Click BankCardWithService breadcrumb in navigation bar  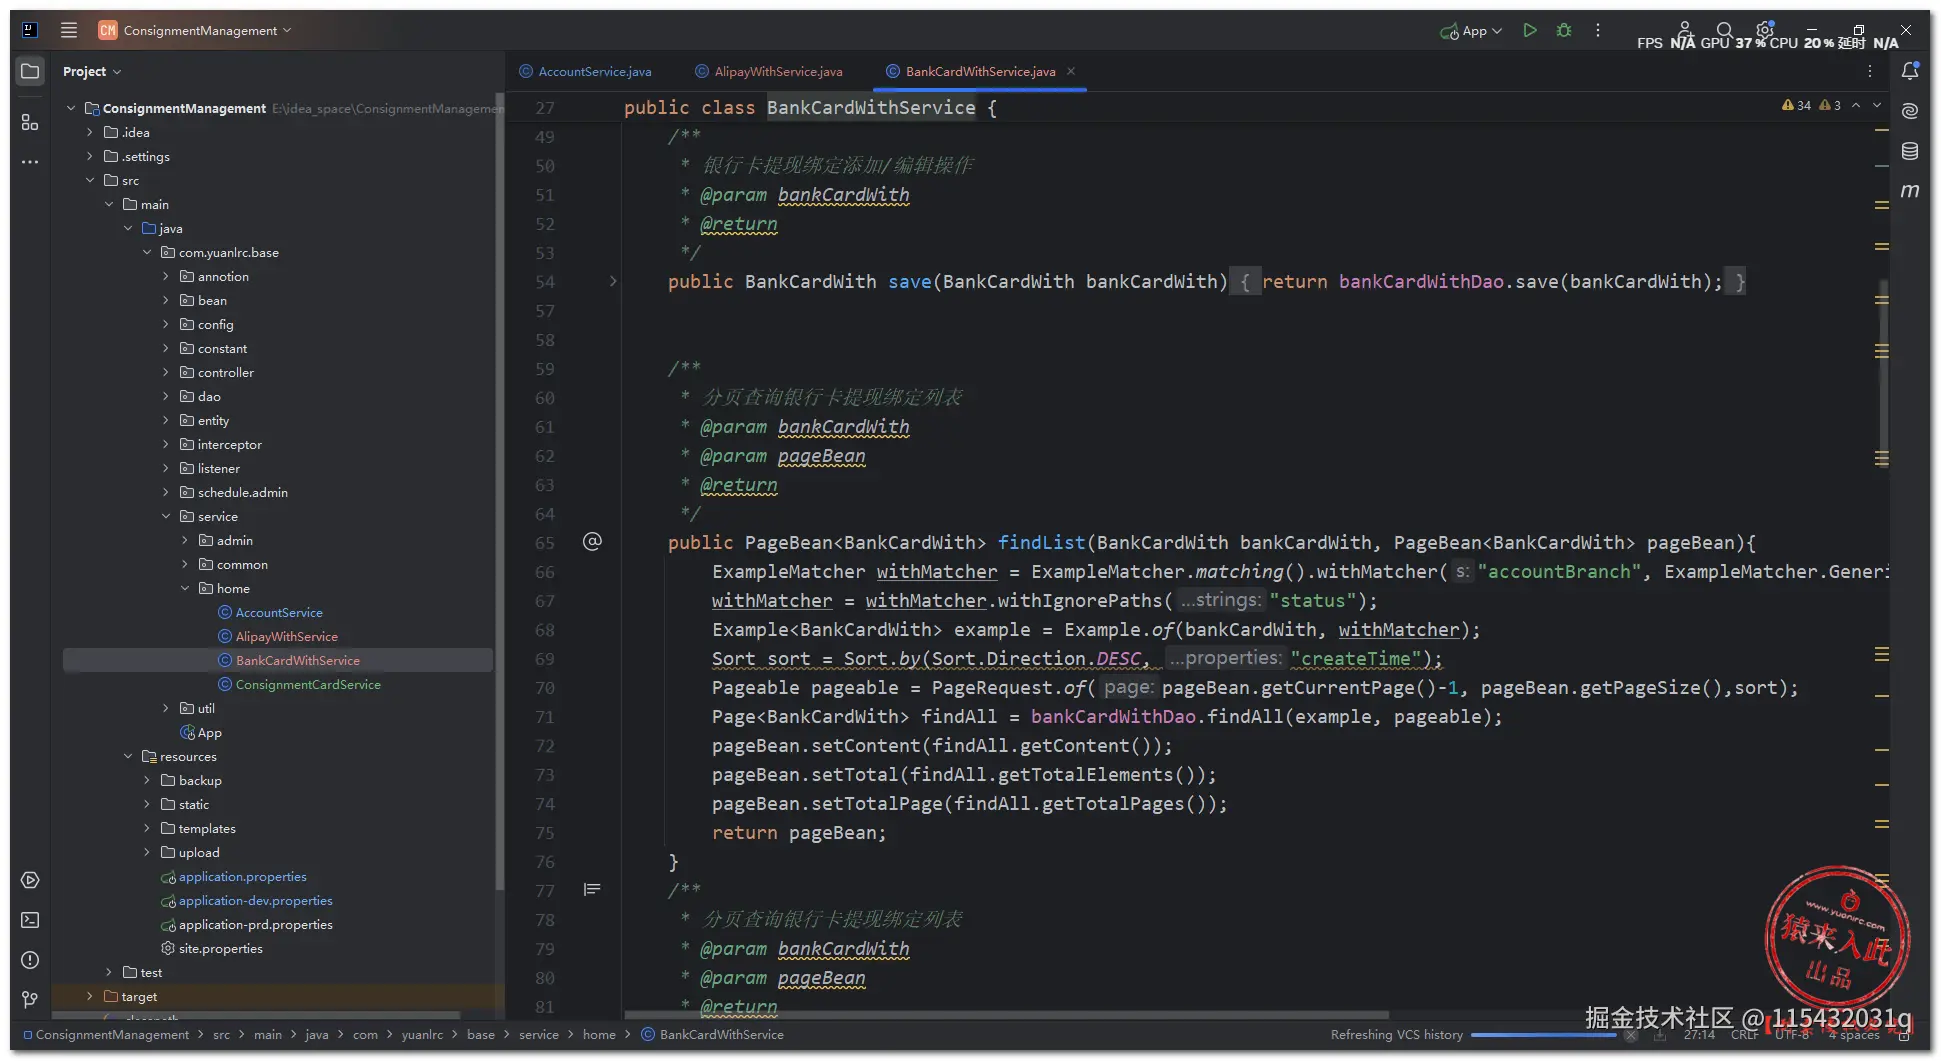click(712, 1034)
